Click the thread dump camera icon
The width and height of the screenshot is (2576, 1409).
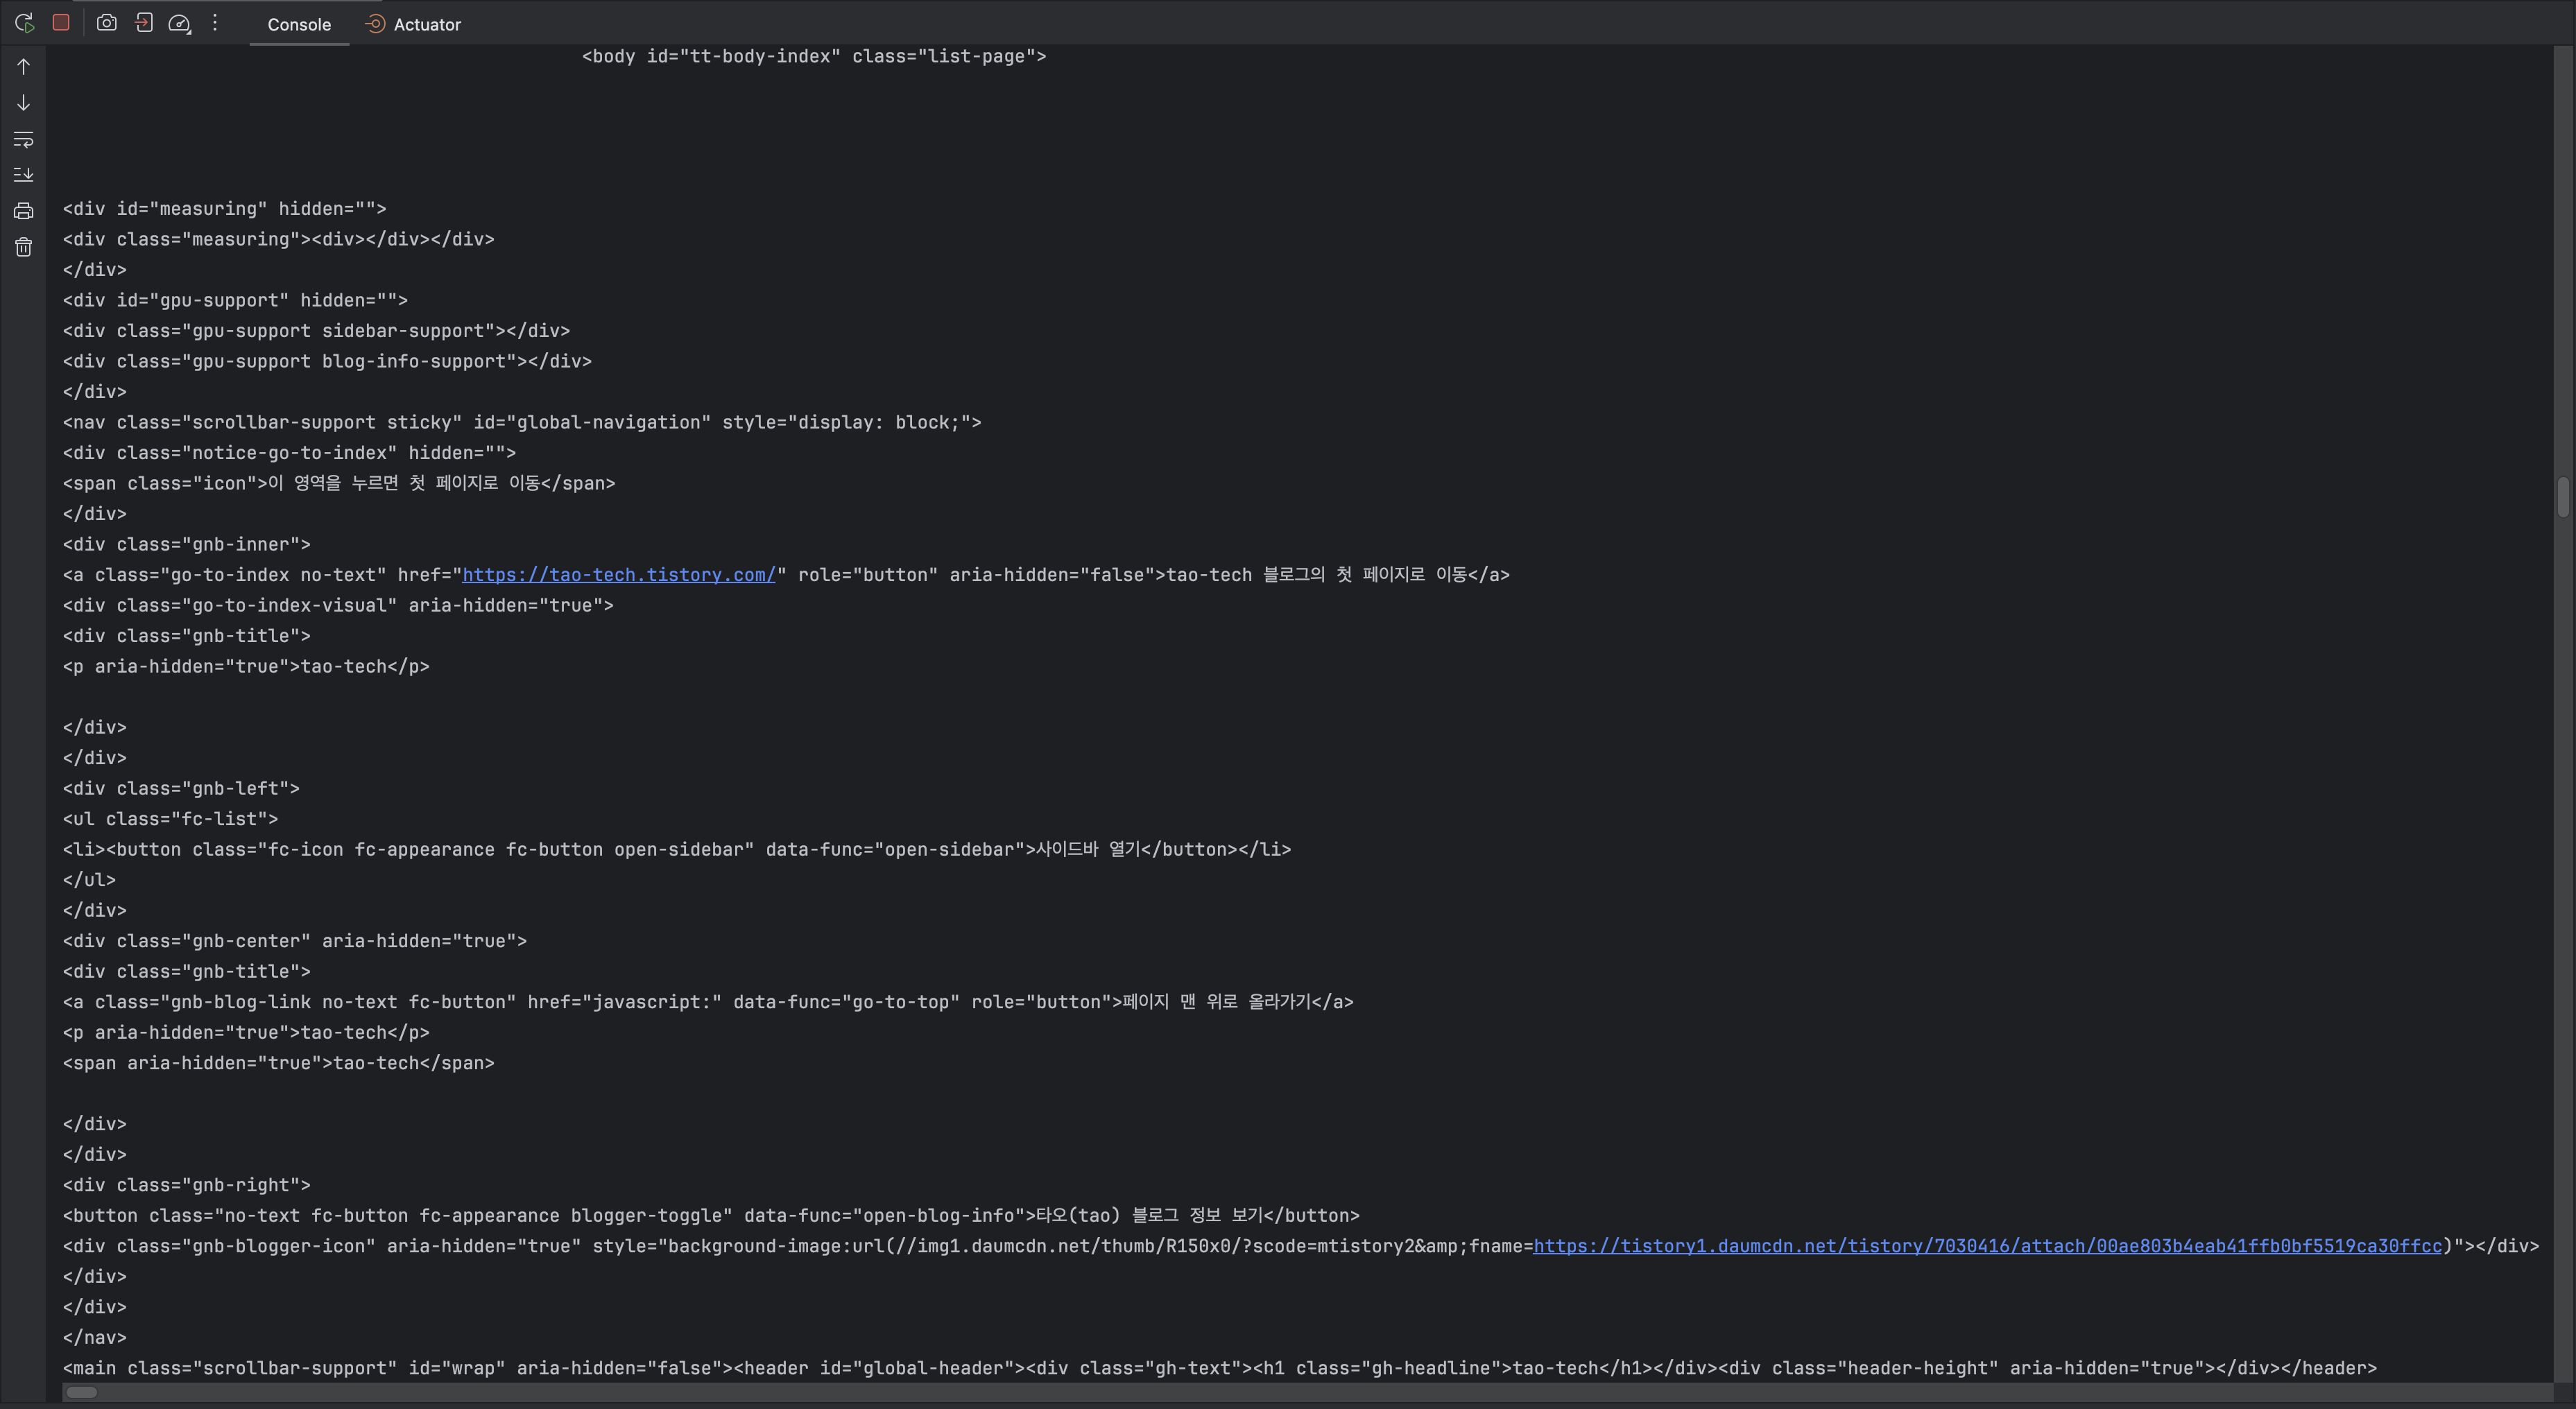click(x=106, y=23)
